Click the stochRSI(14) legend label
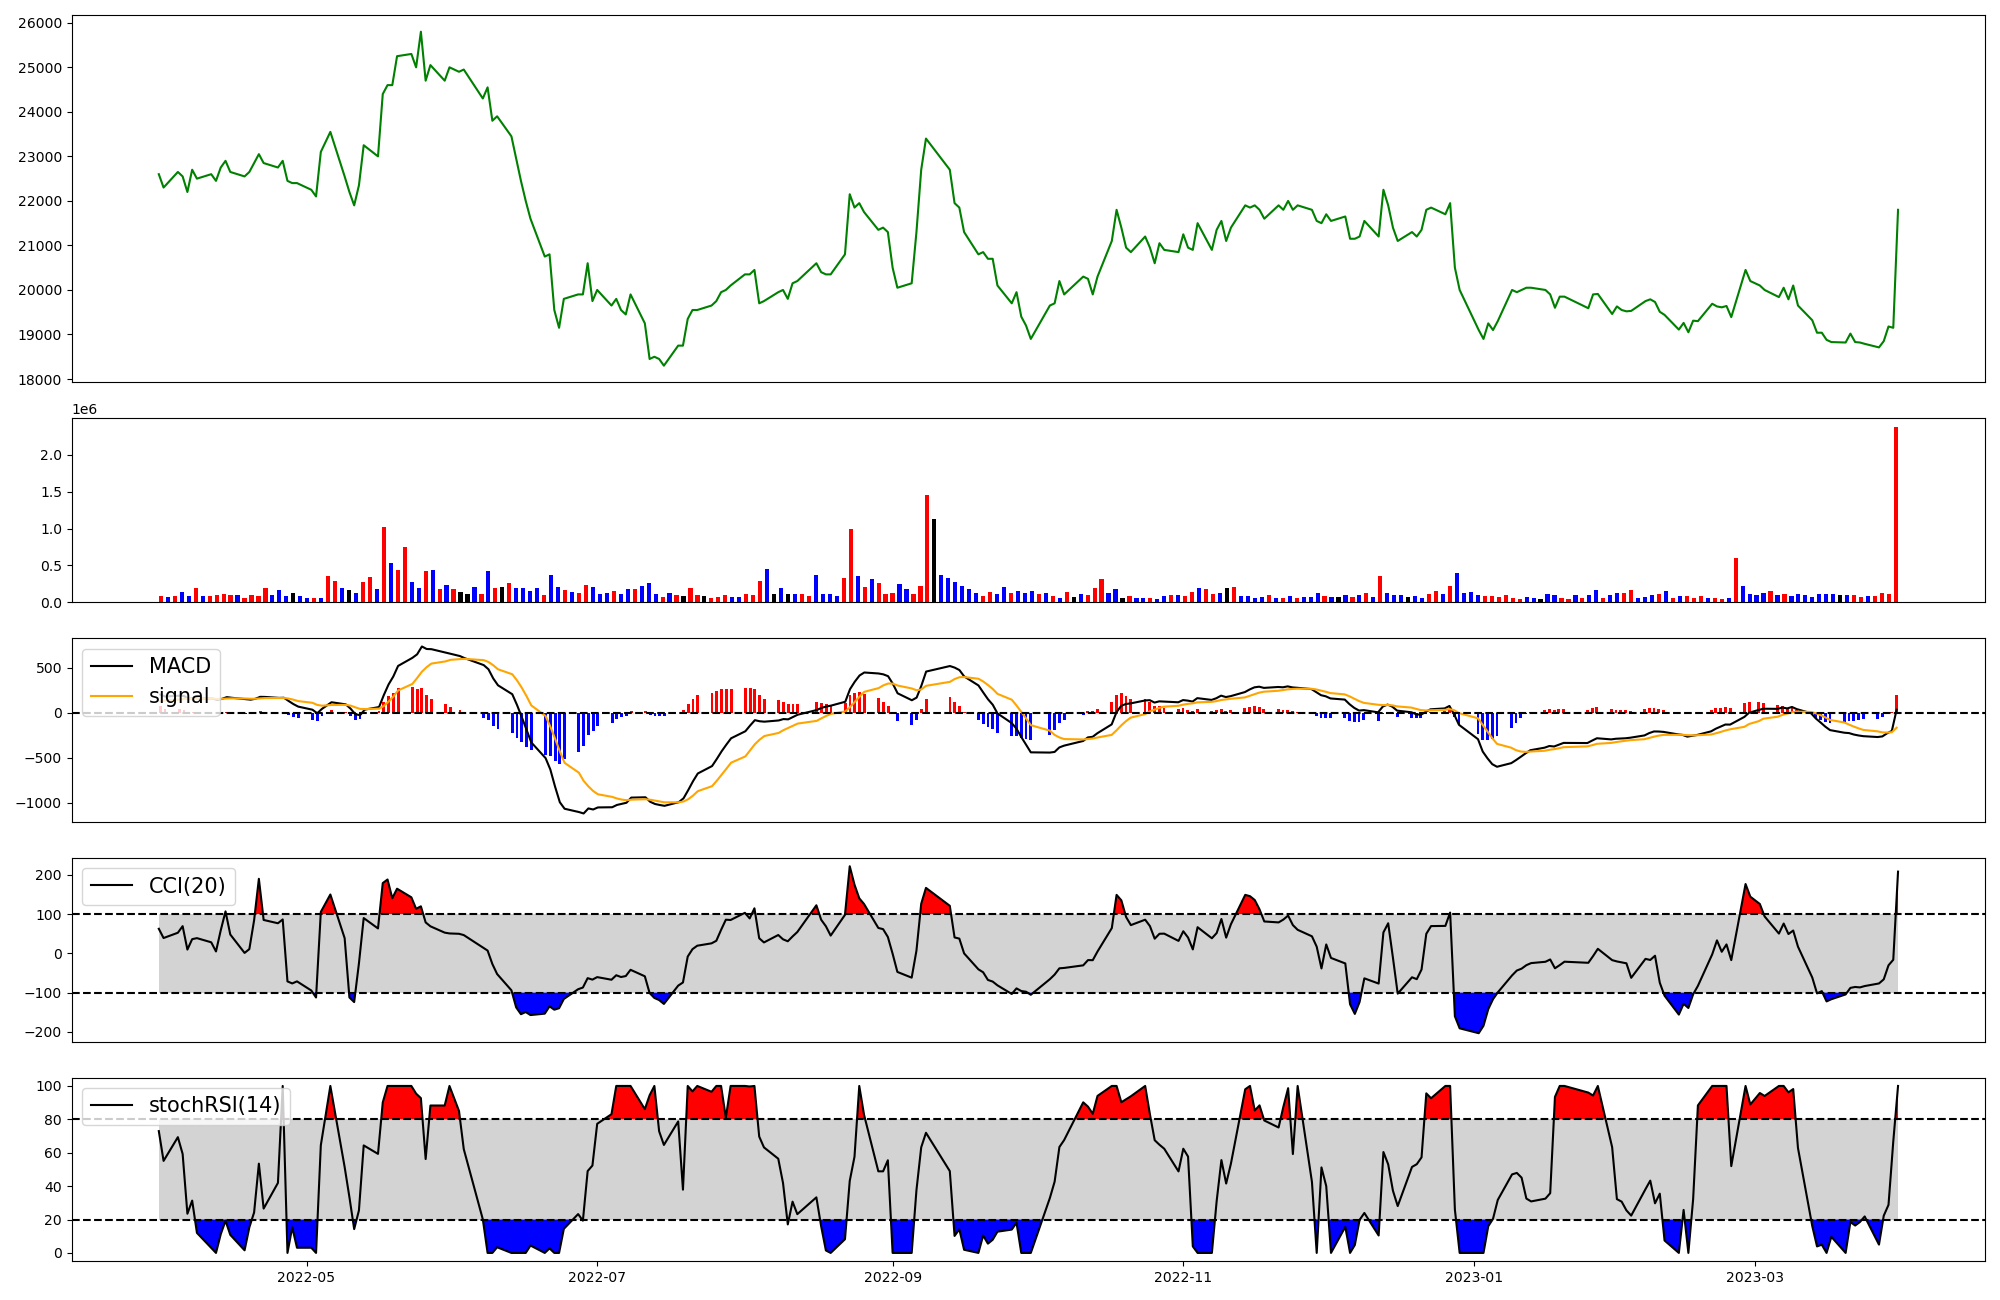2000x1300 pixels. 214,1105
